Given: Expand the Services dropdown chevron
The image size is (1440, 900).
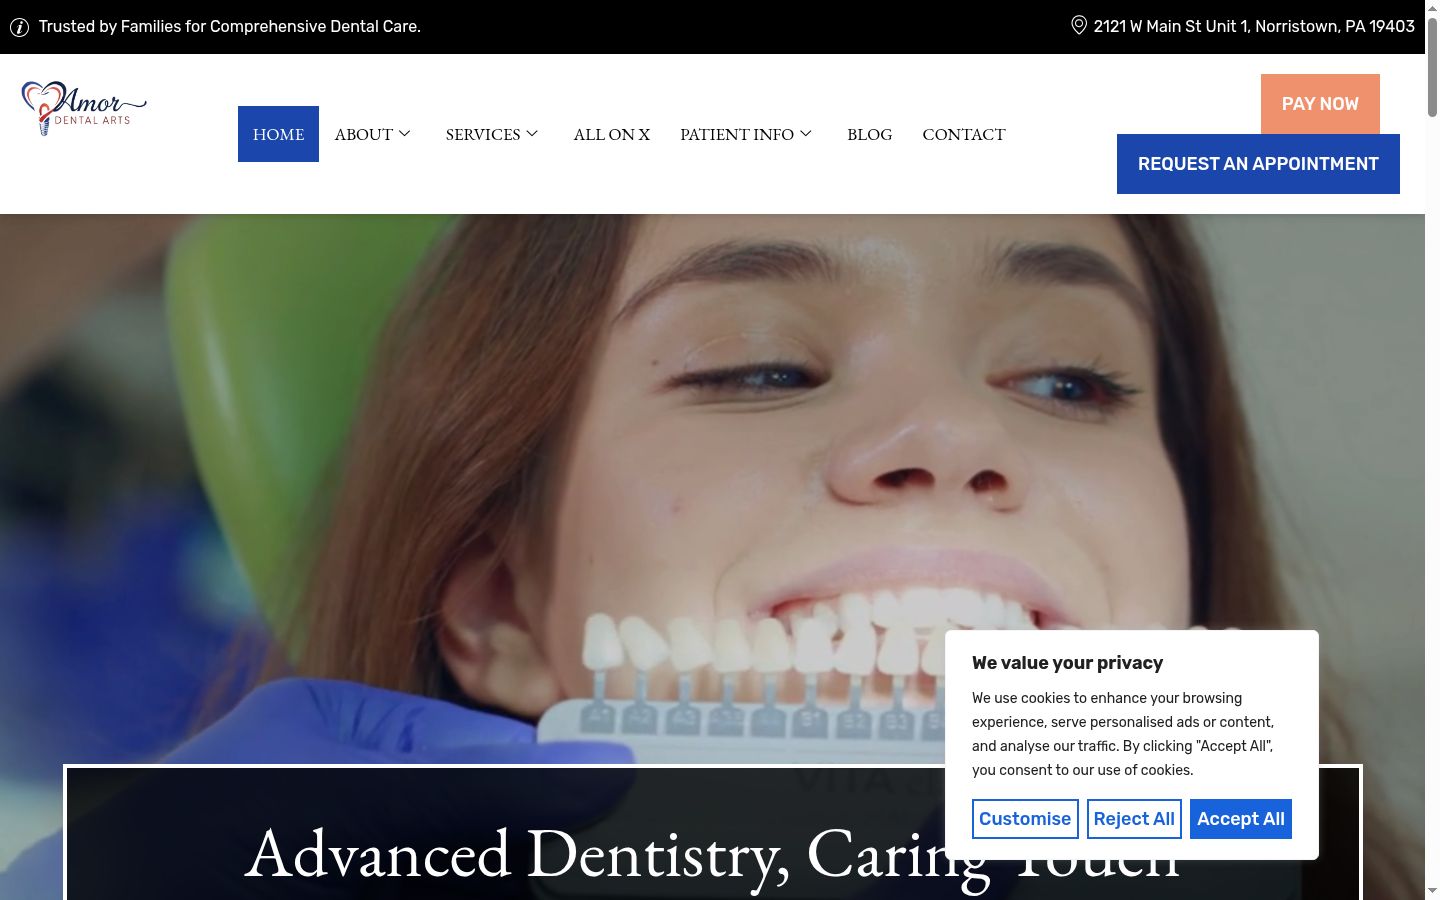Looking at the screenshot, I should click(532, 133).
